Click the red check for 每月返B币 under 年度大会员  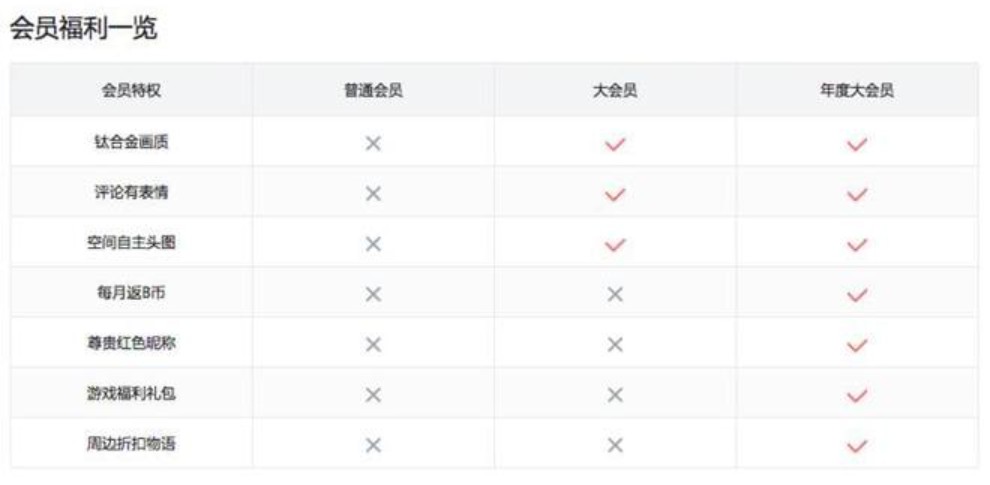point(857,294)
